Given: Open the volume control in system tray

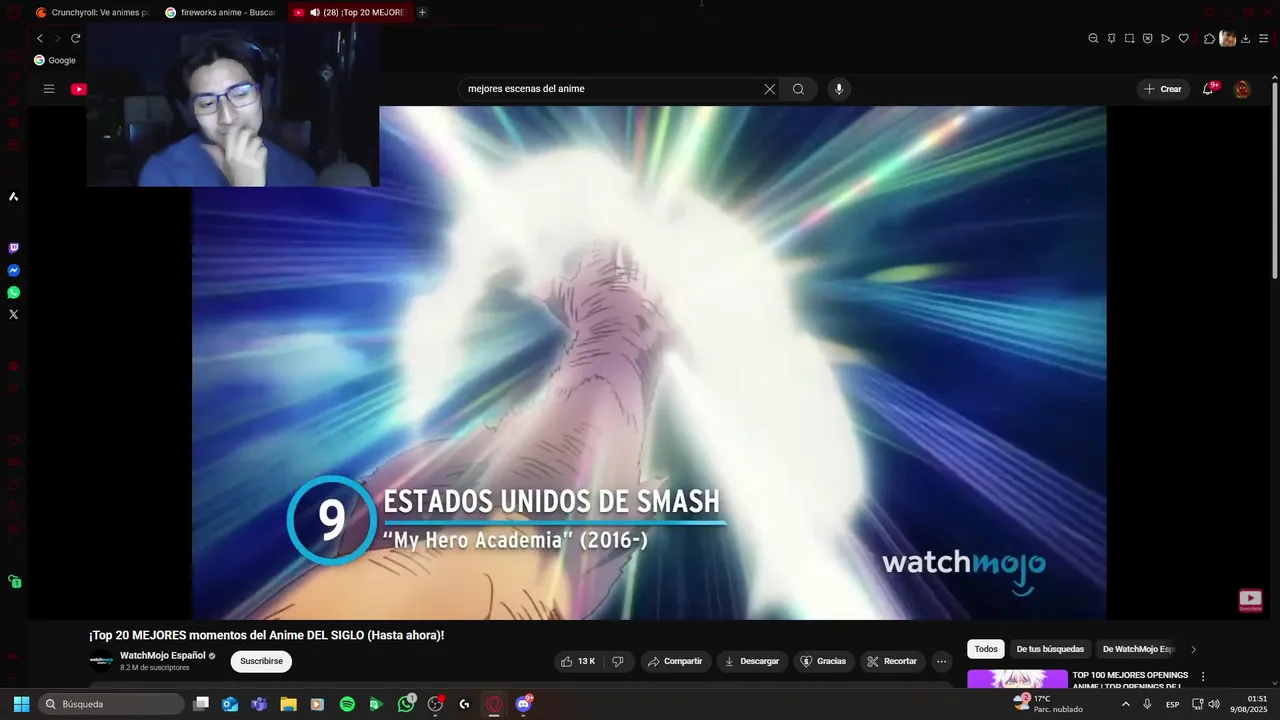Looking at the screenshot, I should coord(1214,704).
